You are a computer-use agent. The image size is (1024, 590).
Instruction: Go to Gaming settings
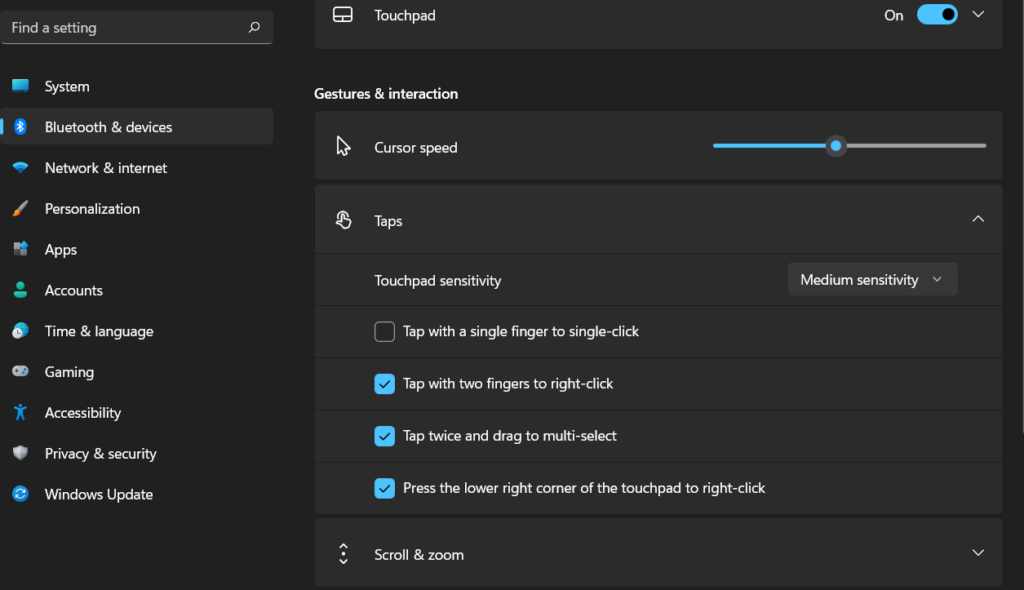coord(136,371)
